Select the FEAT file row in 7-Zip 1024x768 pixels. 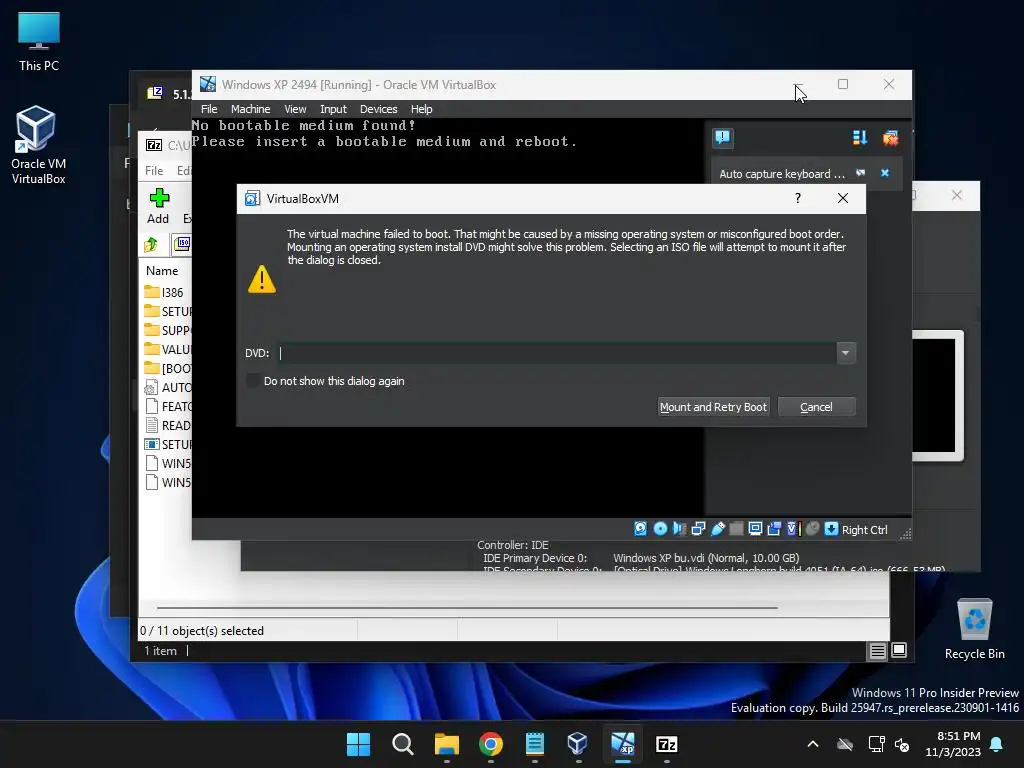click(x=167, y=406)
